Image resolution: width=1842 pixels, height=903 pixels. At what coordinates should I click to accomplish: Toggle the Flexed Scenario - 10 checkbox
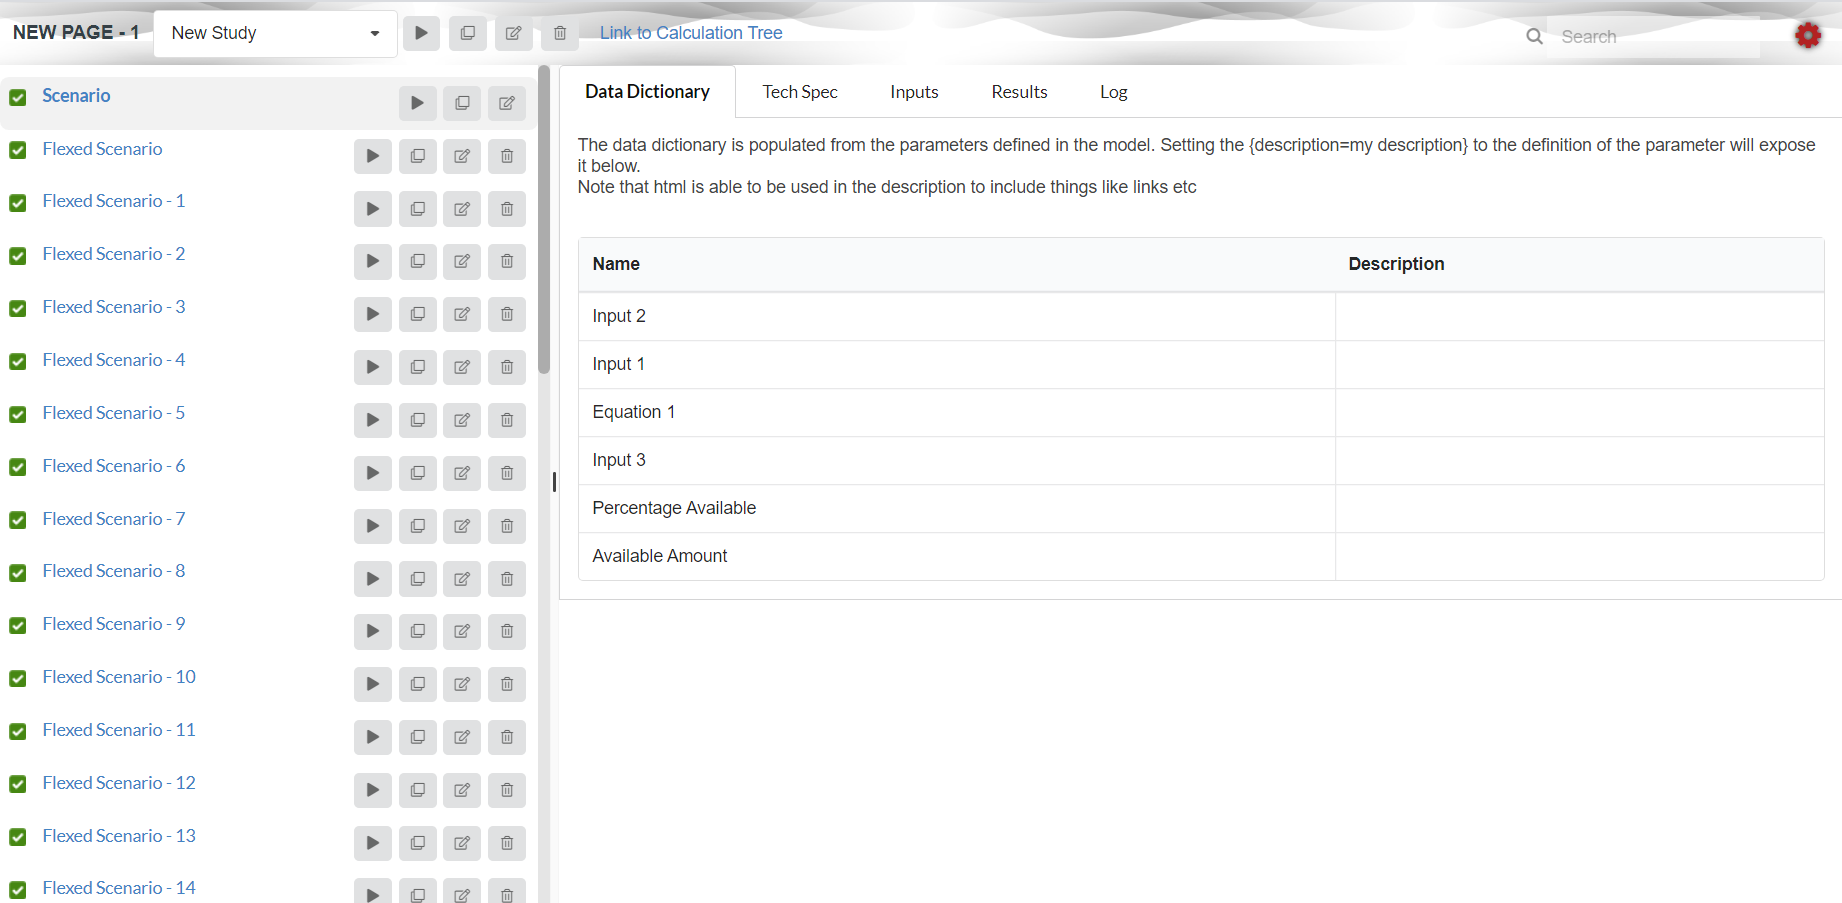pyautogui.click(x=18, y=679)
